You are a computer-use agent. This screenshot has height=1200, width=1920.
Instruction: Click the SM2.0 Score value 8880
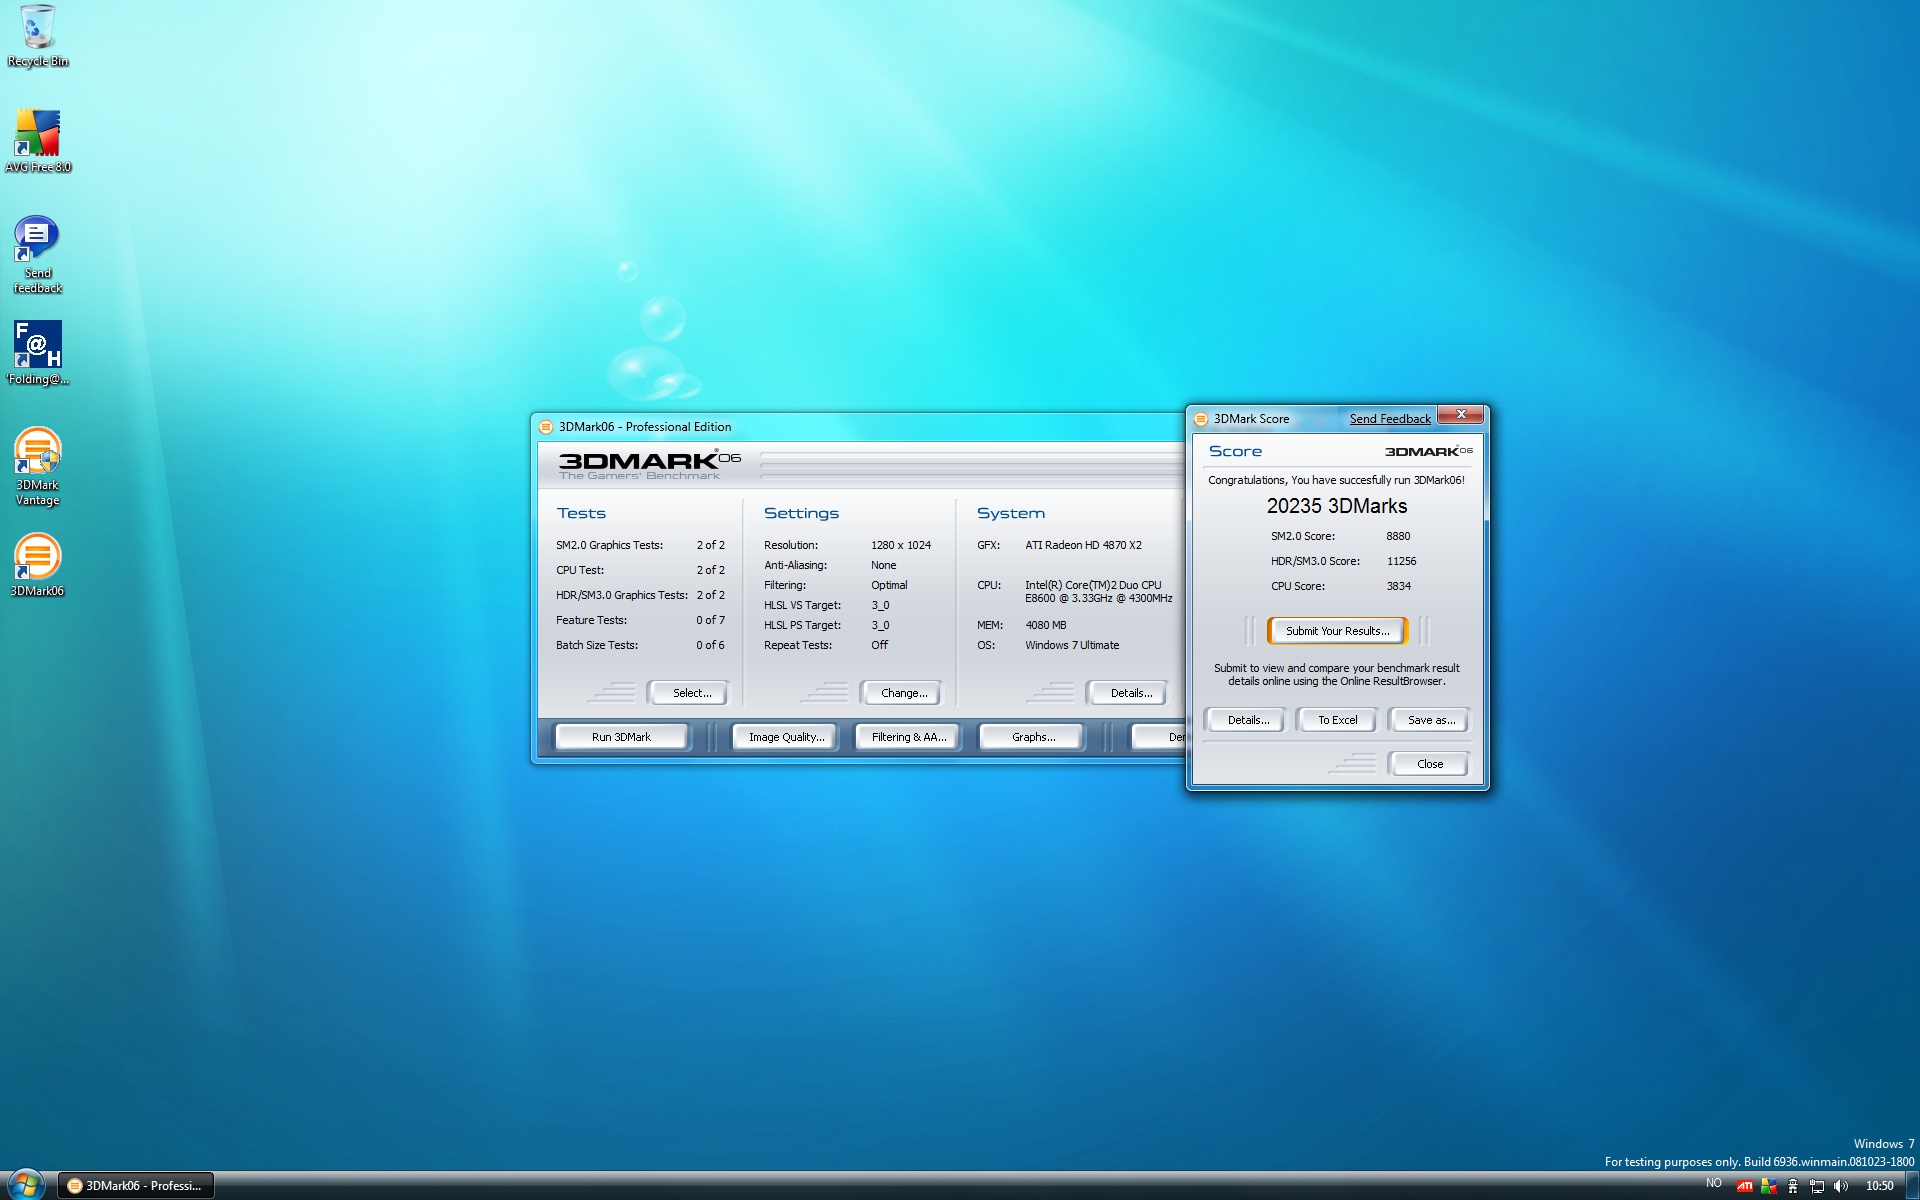pos(1398,536)
